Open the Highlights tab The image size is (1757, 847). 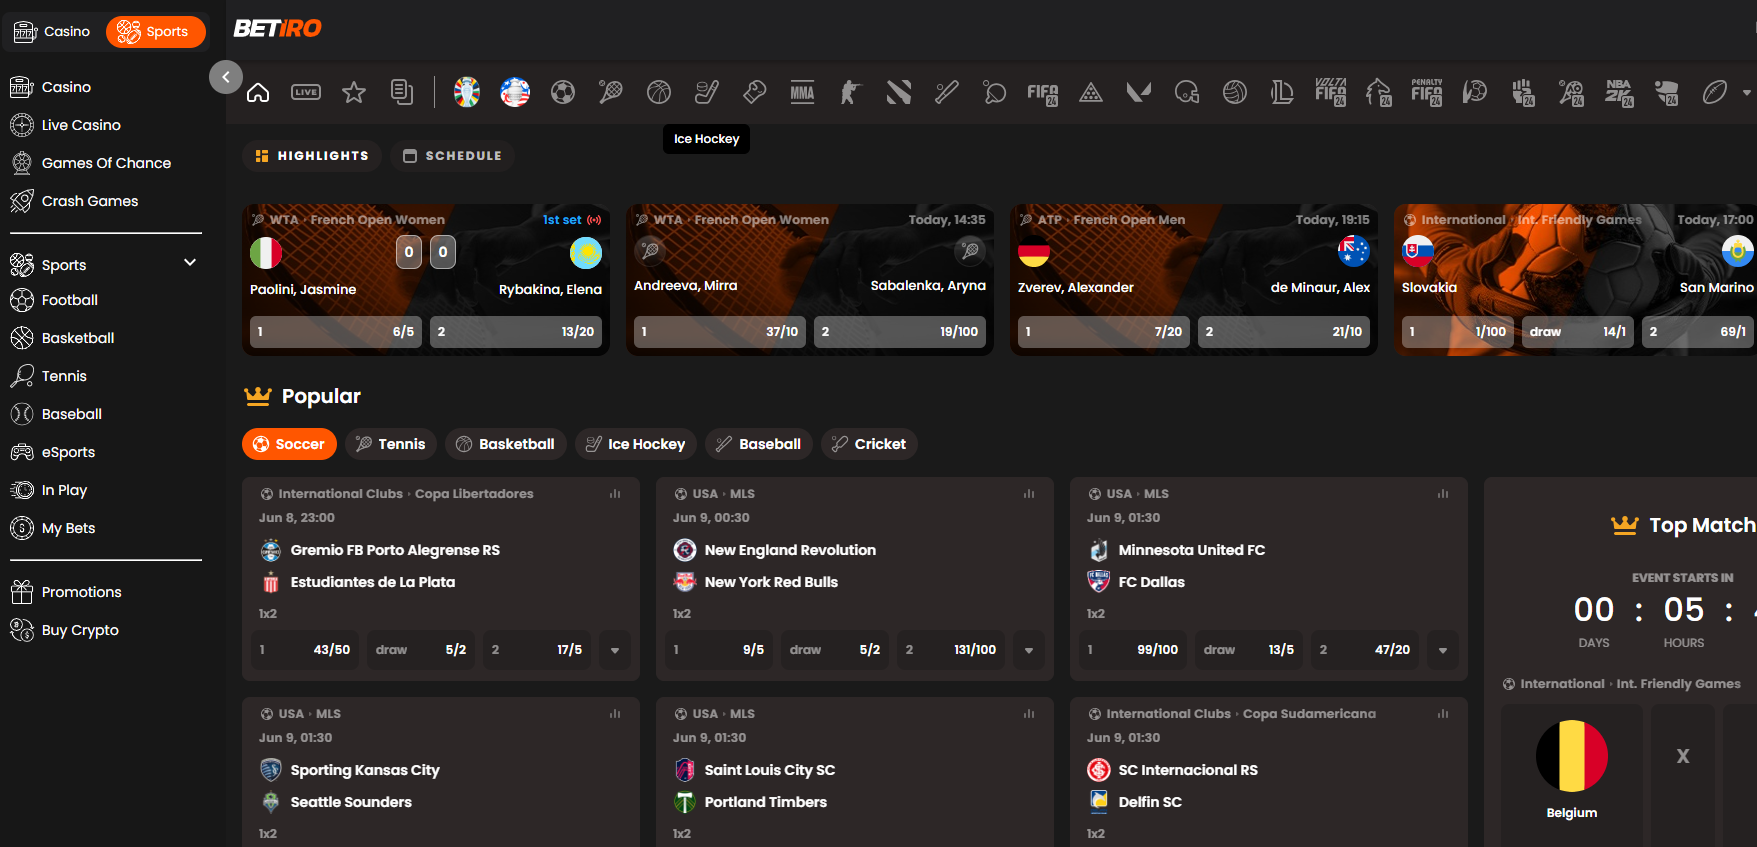tap(312, 156)
